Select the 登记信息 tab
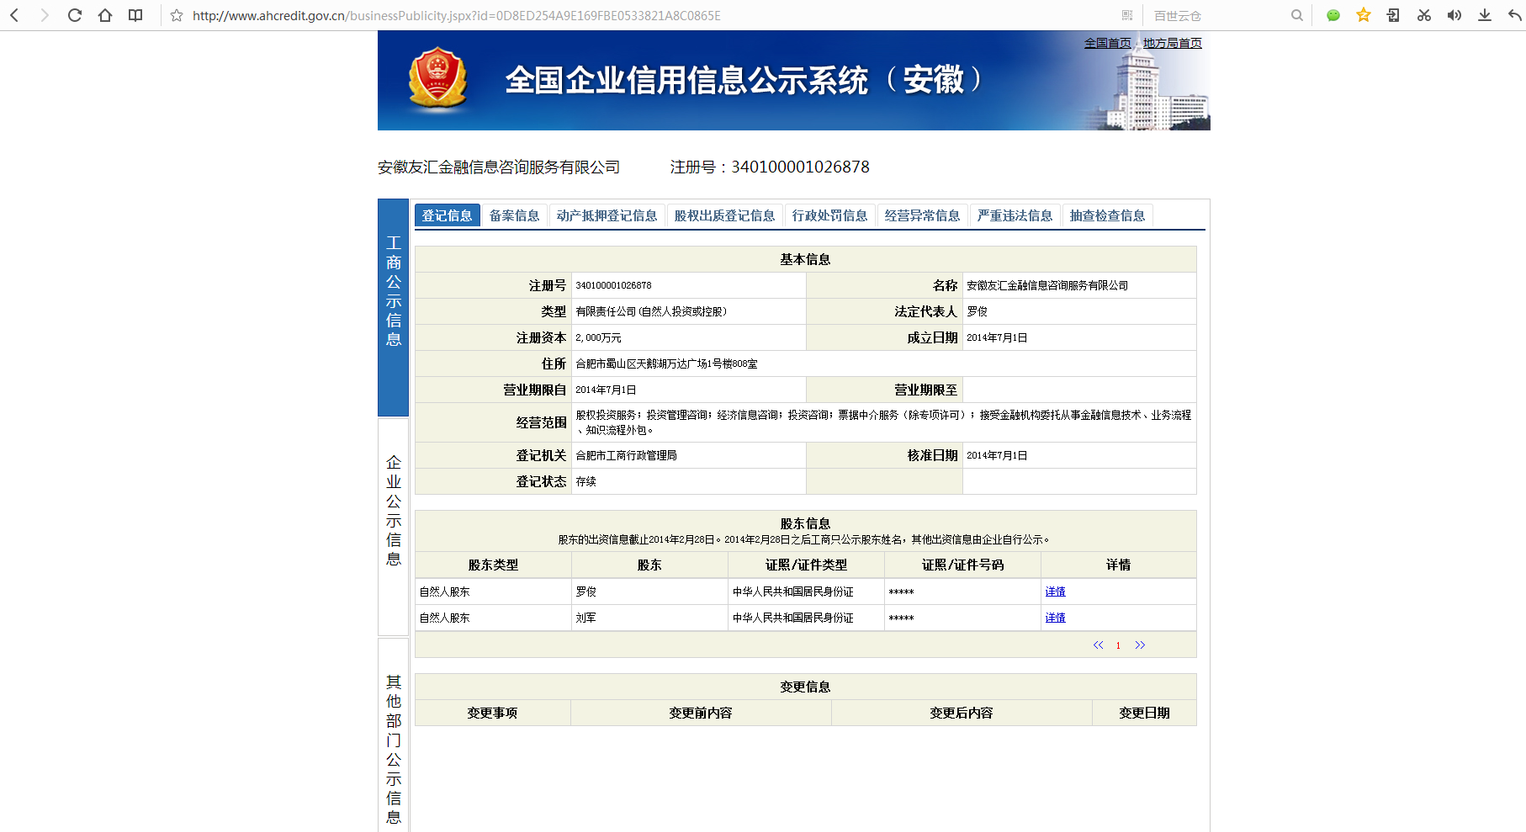Viewport: 1526px width, 832px height. 447,215
